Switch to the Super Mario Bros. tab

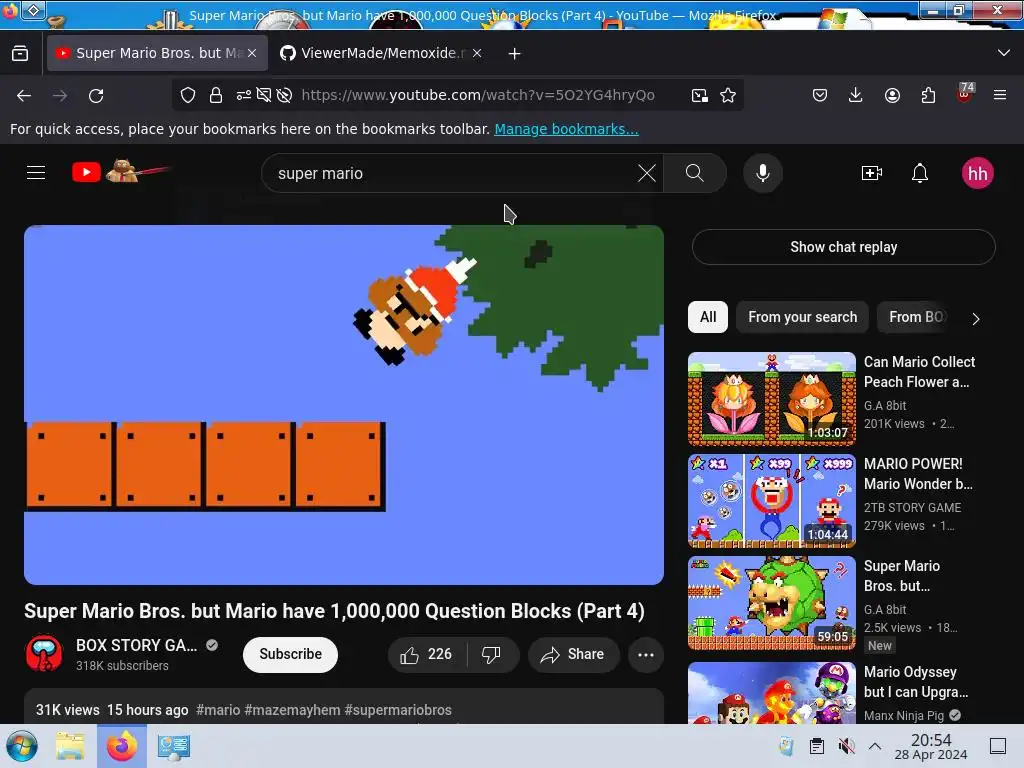tap(157, 53)
